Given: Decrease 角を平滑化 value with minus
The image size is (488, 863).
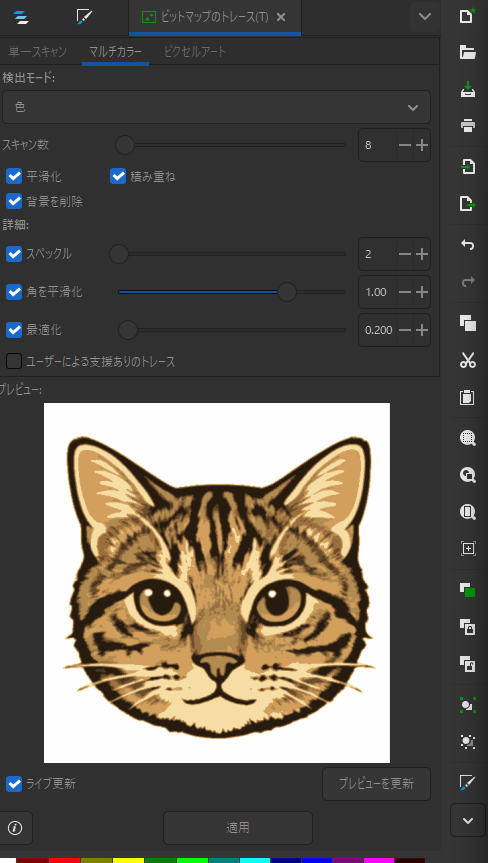Looking at the screenshot, I should pyautogui.click(x=405, y=292).
